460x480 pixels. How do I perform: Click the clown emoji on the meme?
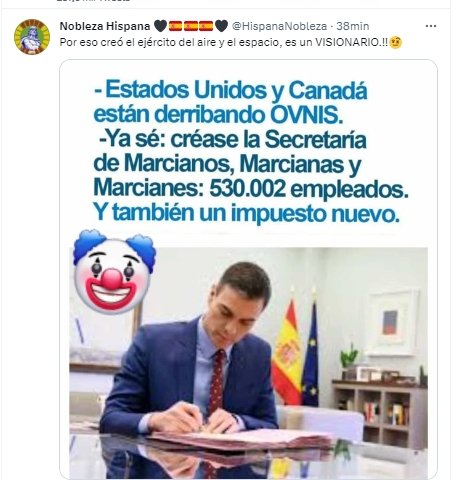pyautogui.click(x=114, y=272)
